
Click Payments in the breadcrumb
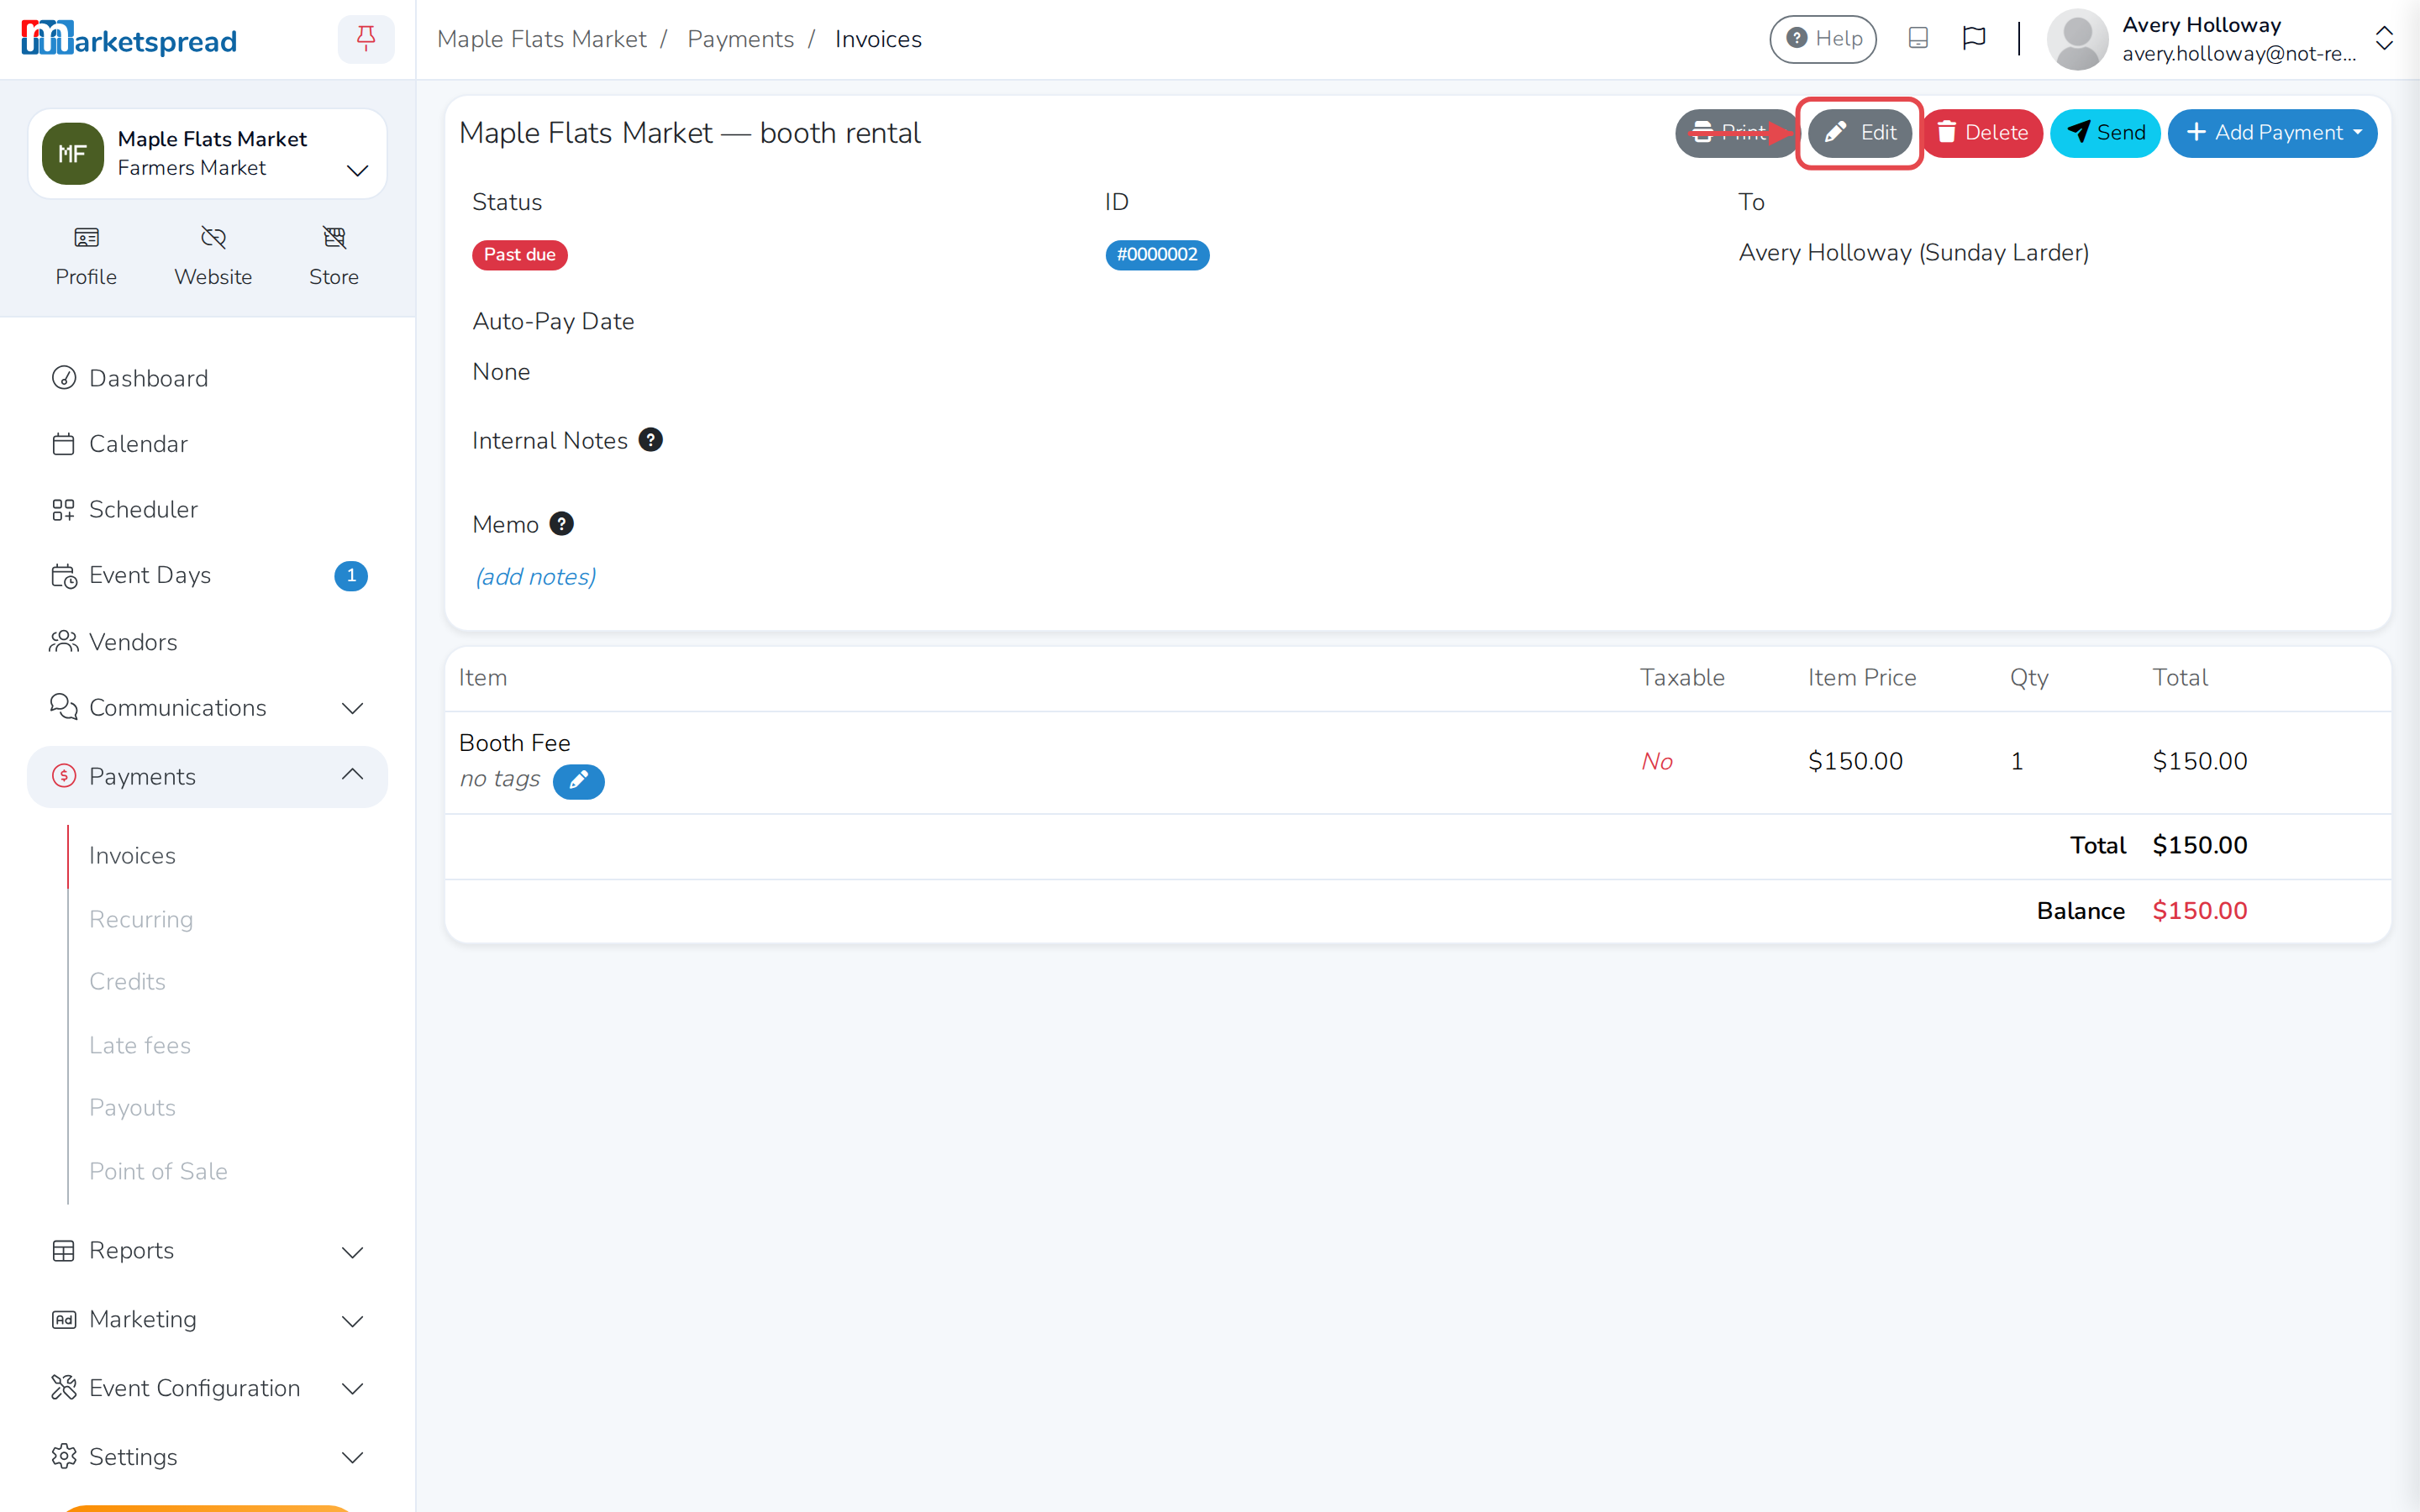point(740,39)
